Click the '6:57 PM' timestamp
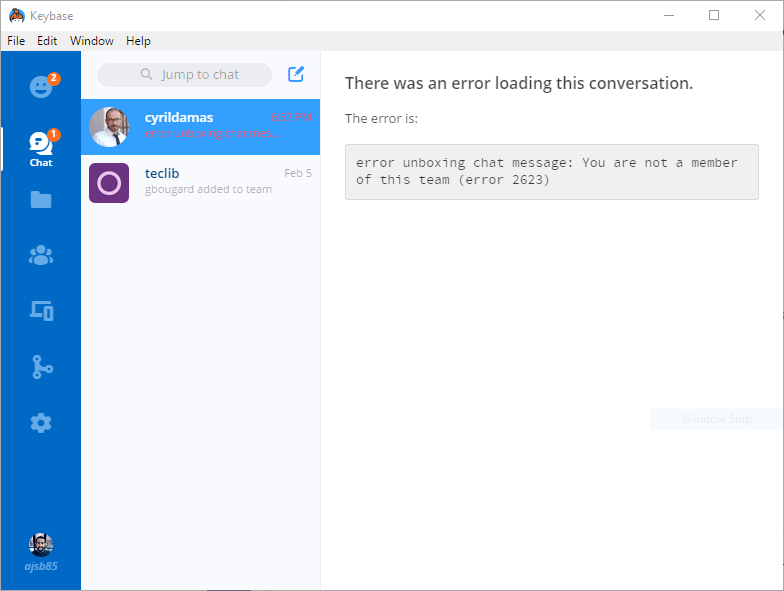 coord(292,117)
